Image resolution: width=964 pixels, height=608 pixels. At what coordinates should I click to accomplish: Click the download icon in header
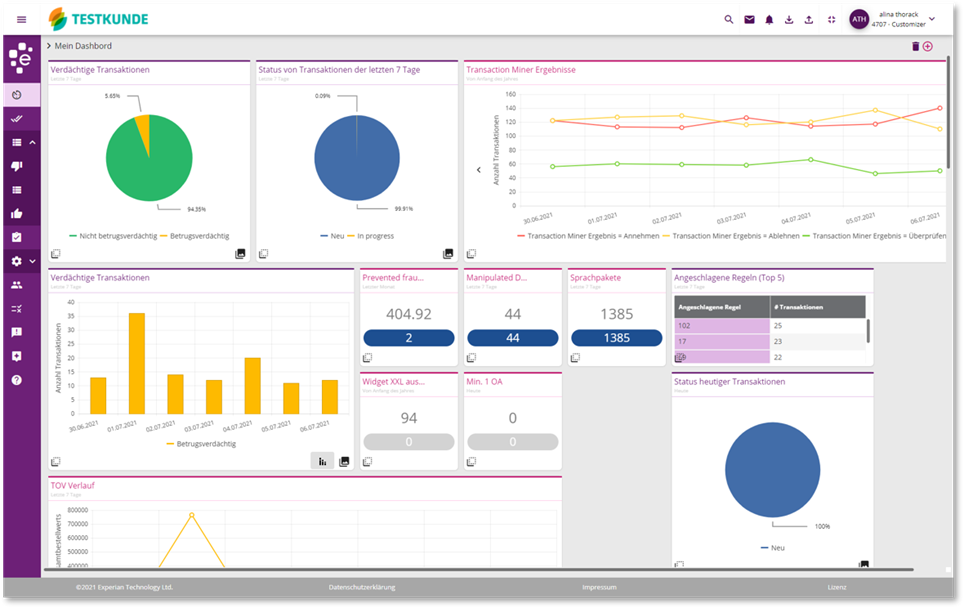point(789,20)
